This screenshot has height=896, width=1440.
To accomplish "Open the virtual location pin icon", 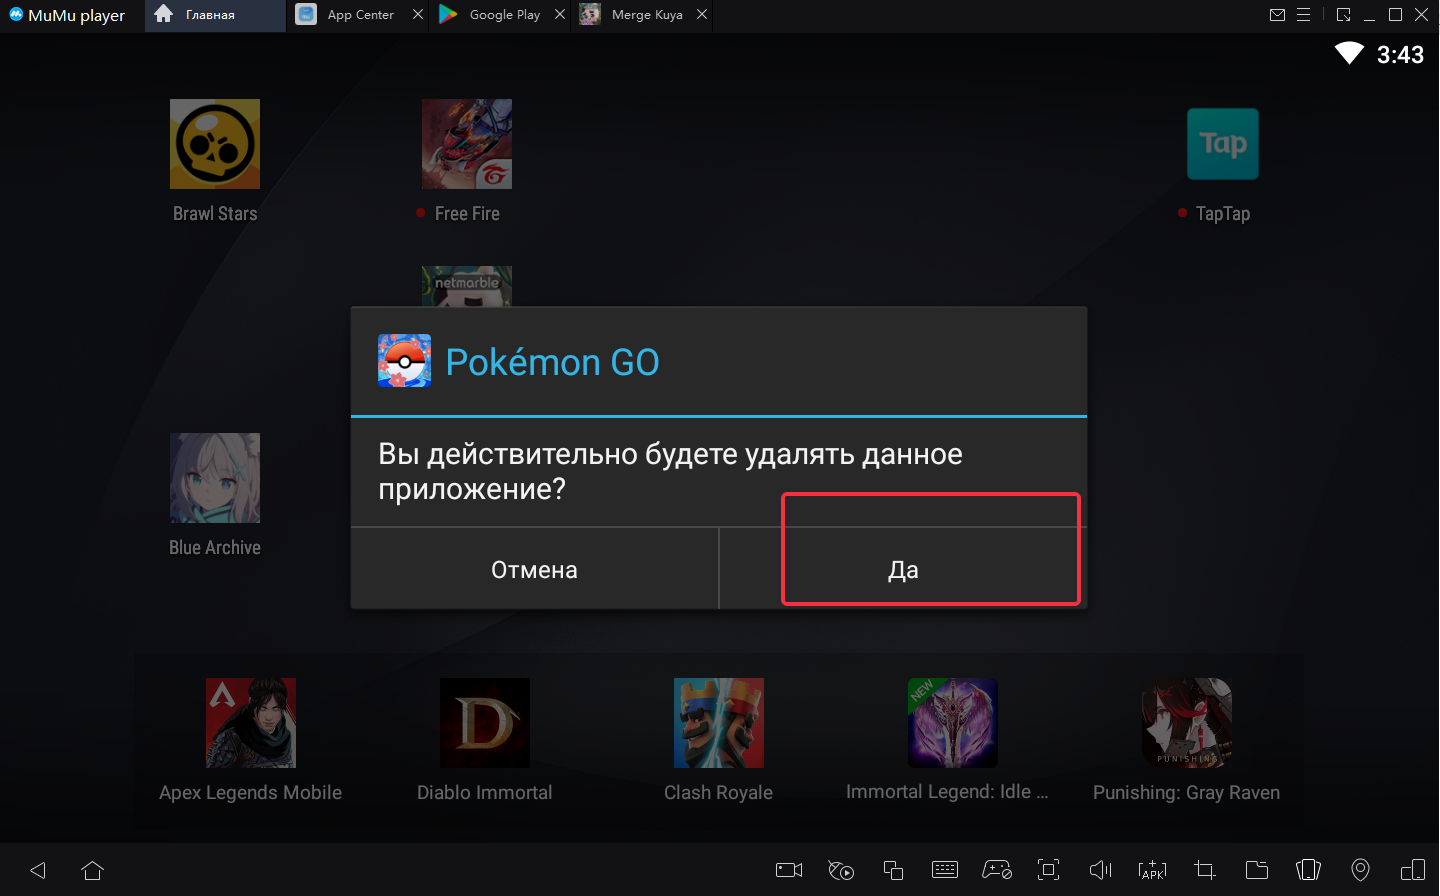I will pos(1360,870).
